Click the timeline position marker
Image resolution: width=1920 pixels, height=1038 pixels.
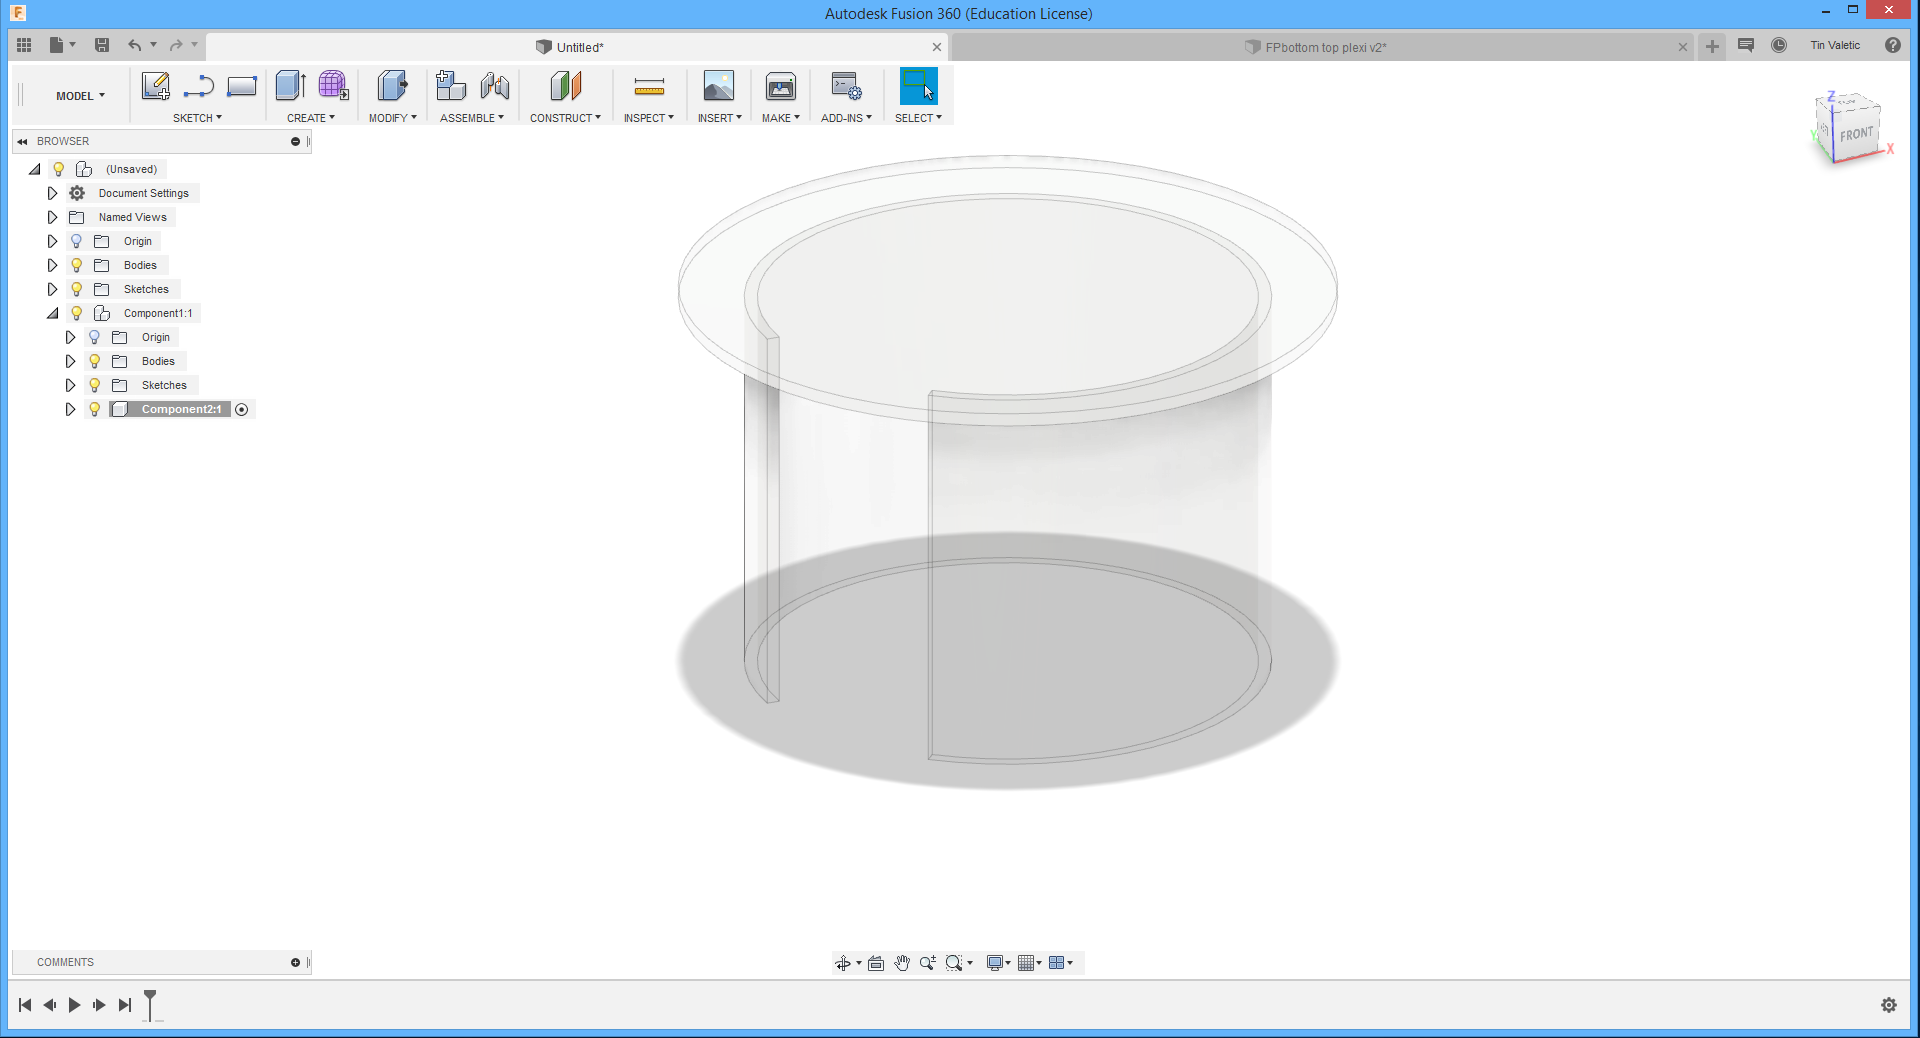point(150,1004)
